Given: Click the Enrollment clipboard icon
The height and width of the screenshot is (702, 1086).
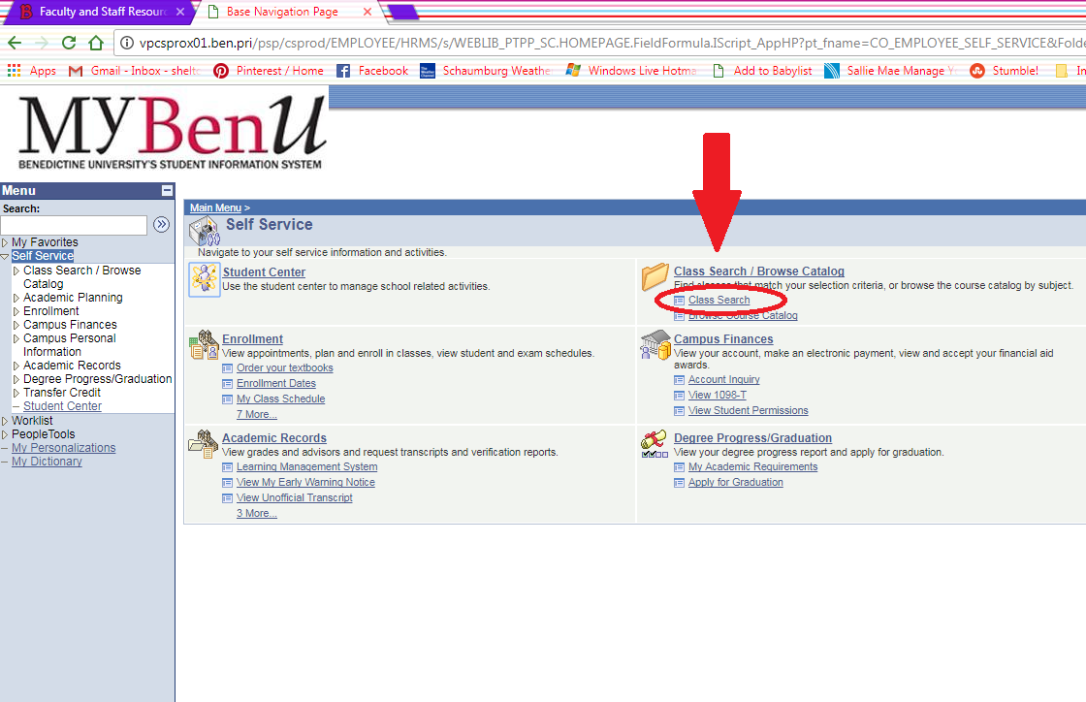Looking at the screenshot, I should (204, 345).
